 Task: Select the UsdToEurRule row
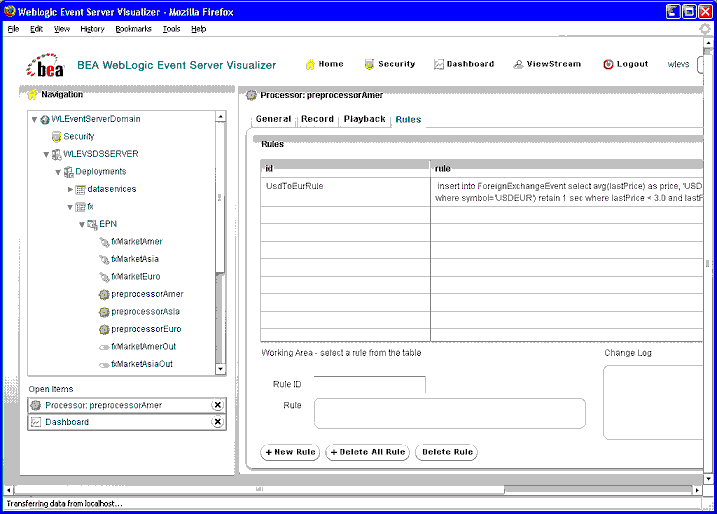point(482,192)
